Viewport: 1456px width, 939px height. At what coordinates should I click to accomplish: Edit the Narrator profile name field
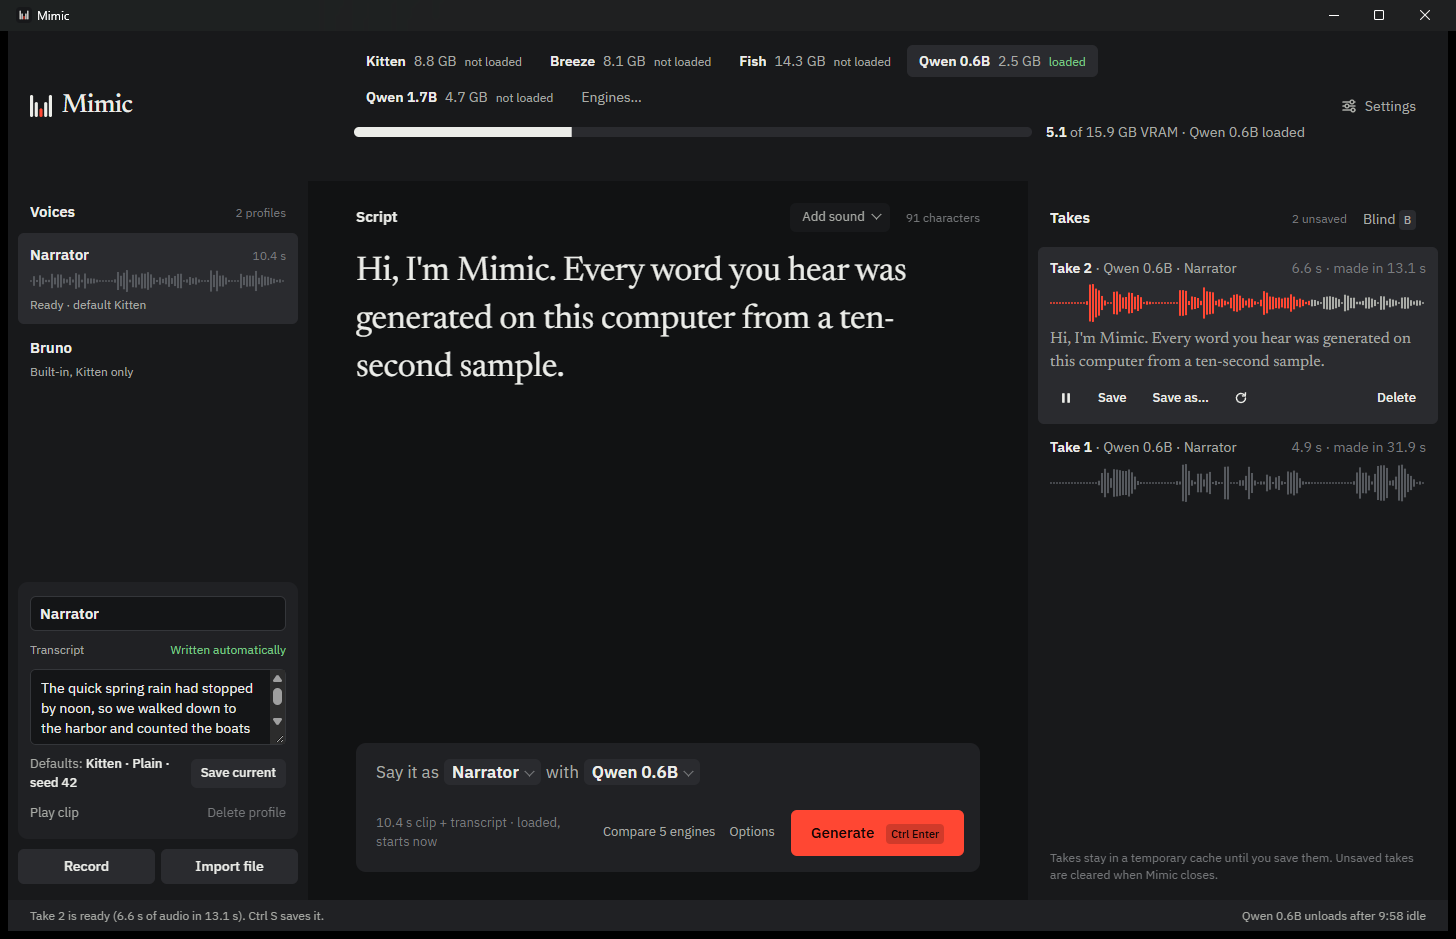click(158, 614)
